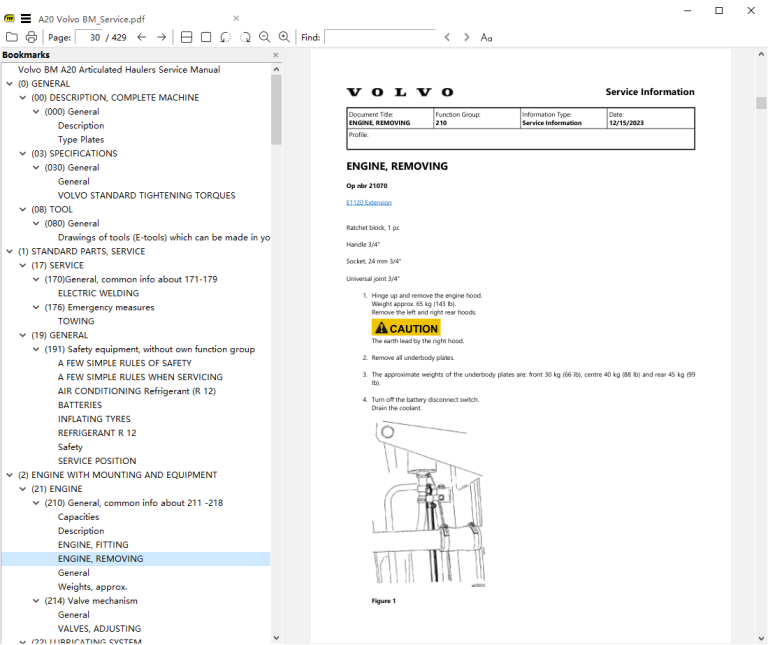Rotate the page counterclockwise
This screenshot has height=645, width=768.
point(225,37)
